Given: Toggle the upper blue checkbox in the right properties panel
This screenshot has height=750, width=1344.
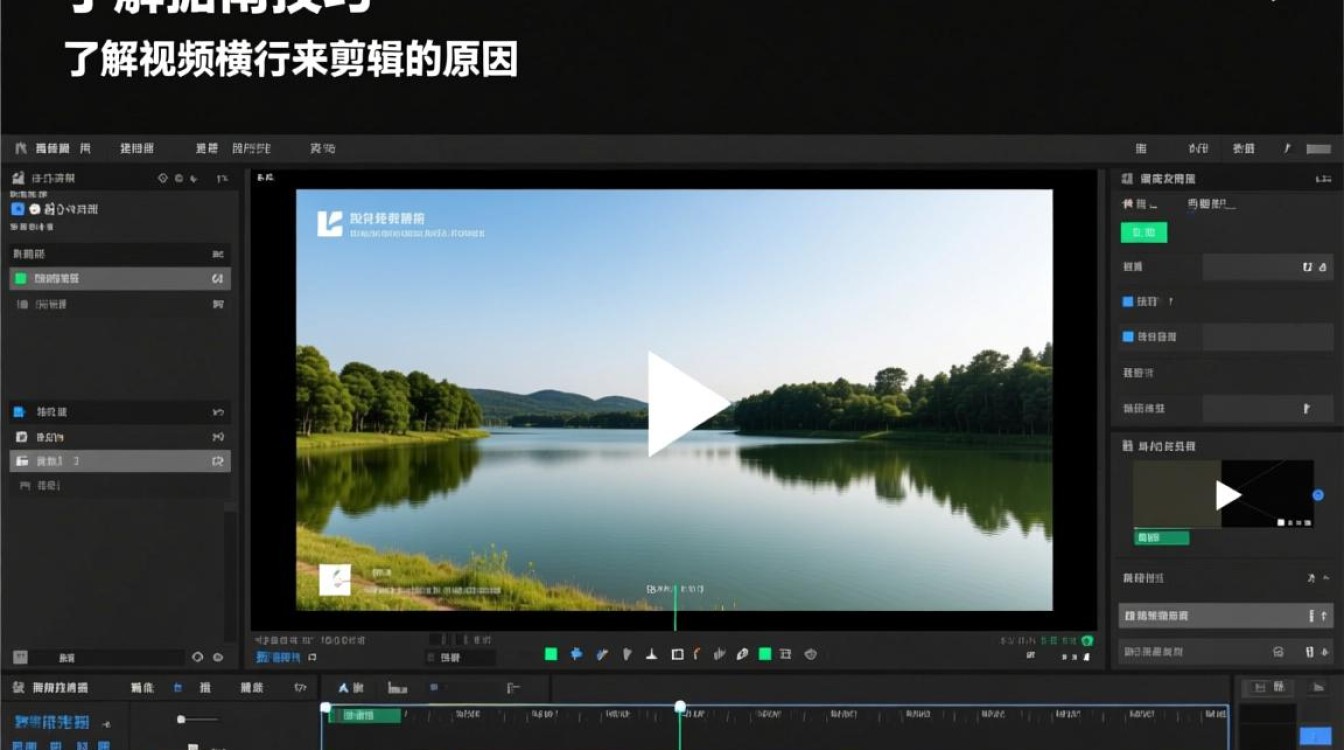Looking at the screenshot, I should point(1128,301).
